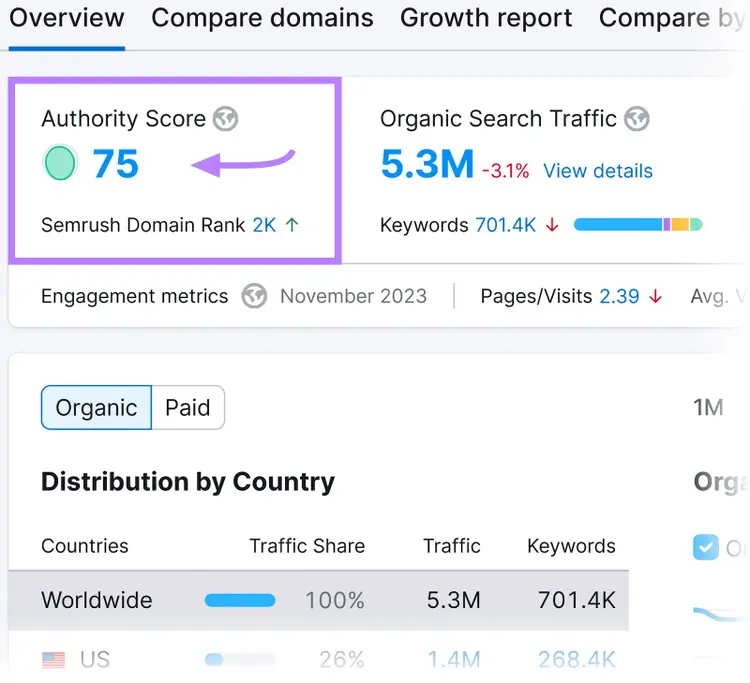Click the Worldwide traffic value 5.3M

[x=453, y=600]
